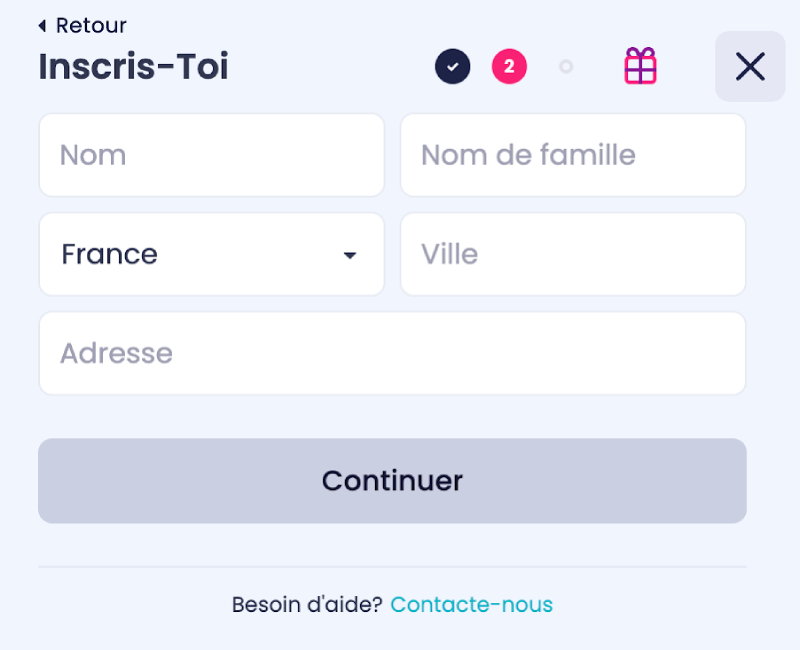The width and height of the screenshot is (800, 650).
Task: Open the France country selector
Action: (x=200, y=254)
